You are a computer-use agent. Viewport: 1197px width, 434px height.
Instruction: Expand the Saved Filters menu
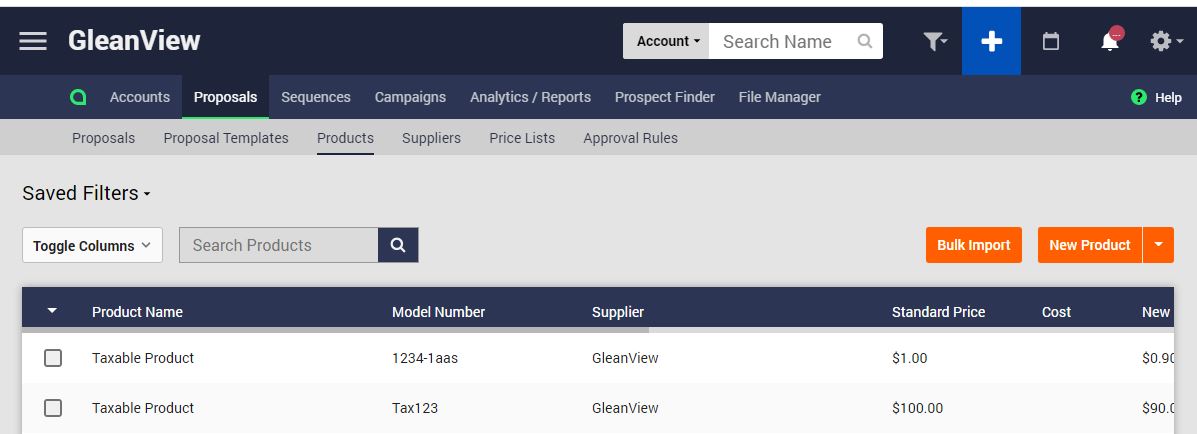pos(86,193)
